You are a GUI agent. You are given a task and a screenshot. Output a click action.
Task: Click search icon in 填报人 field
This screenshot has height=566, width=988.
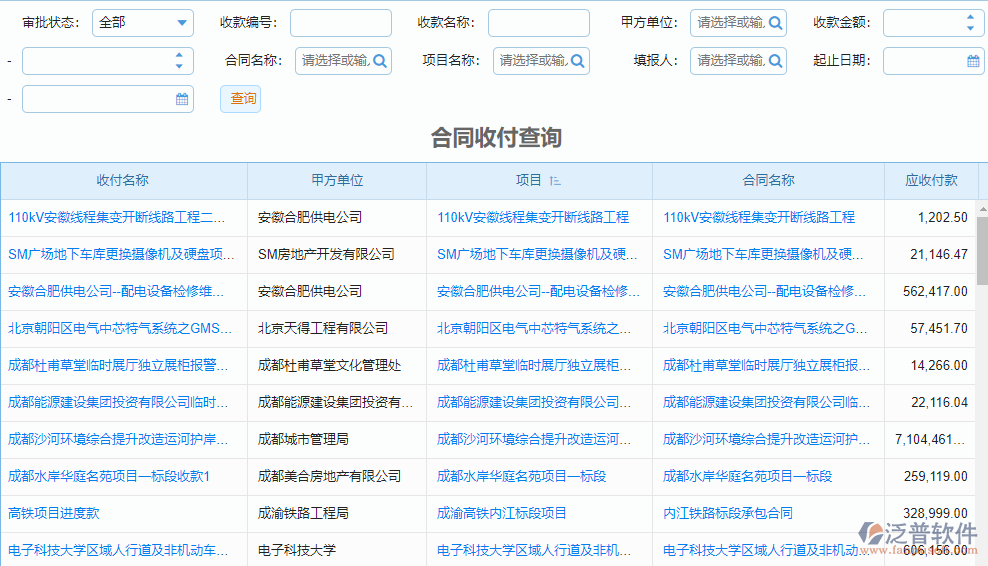click(775, 61)
